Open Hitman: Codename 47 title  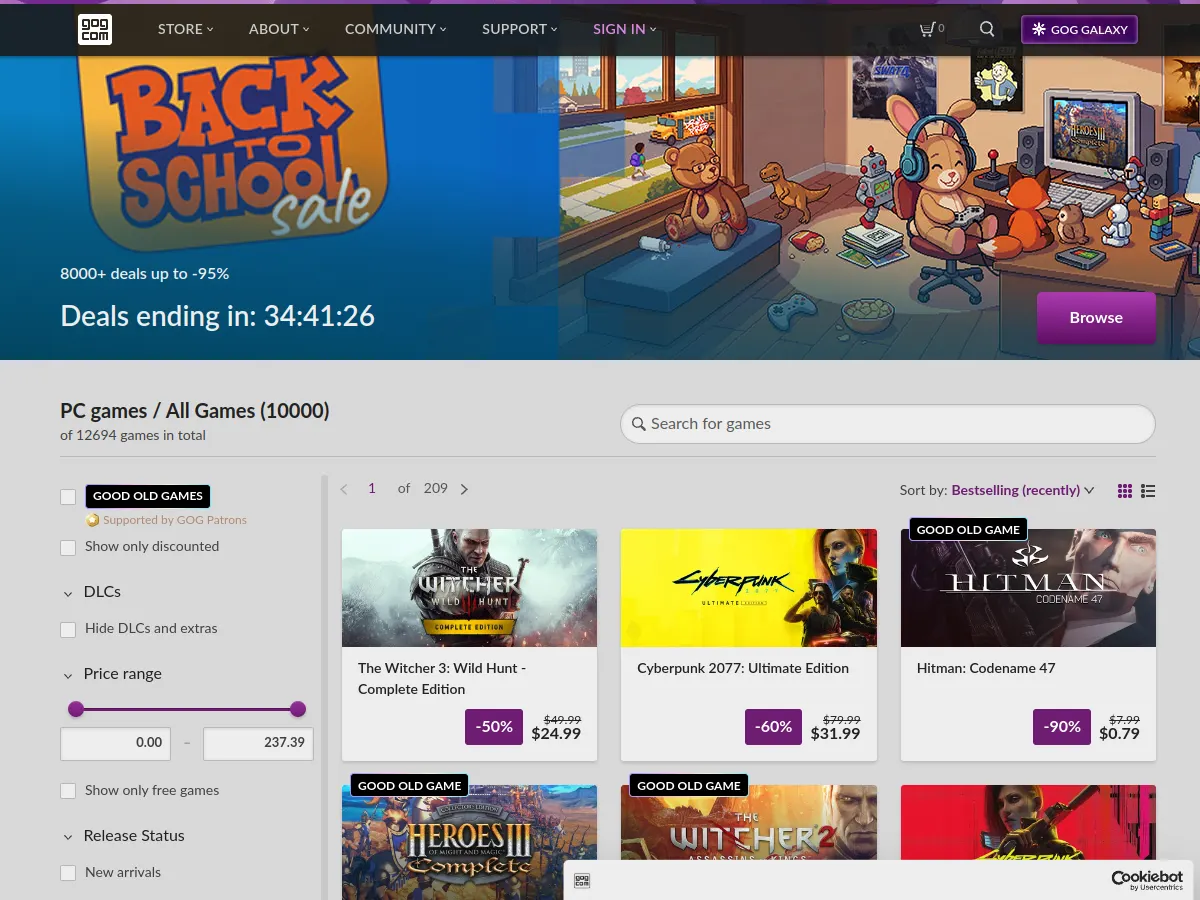click(x=986, y=668)
